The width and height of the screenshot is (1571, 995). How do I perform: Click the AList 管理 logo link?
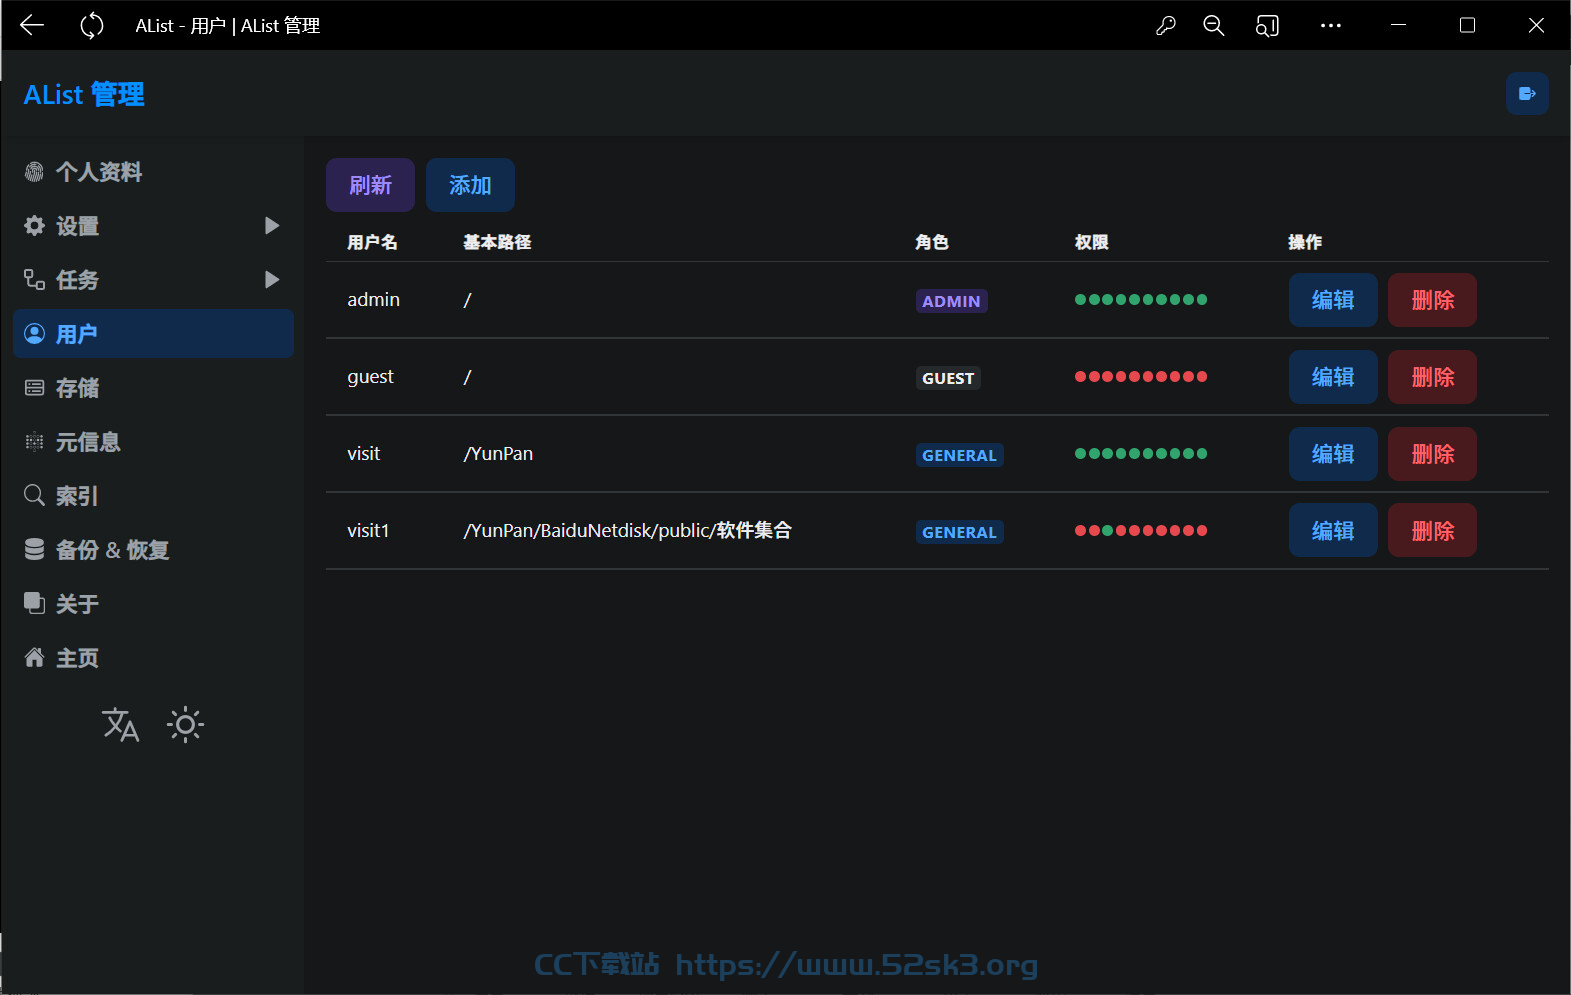pos(84,94)
